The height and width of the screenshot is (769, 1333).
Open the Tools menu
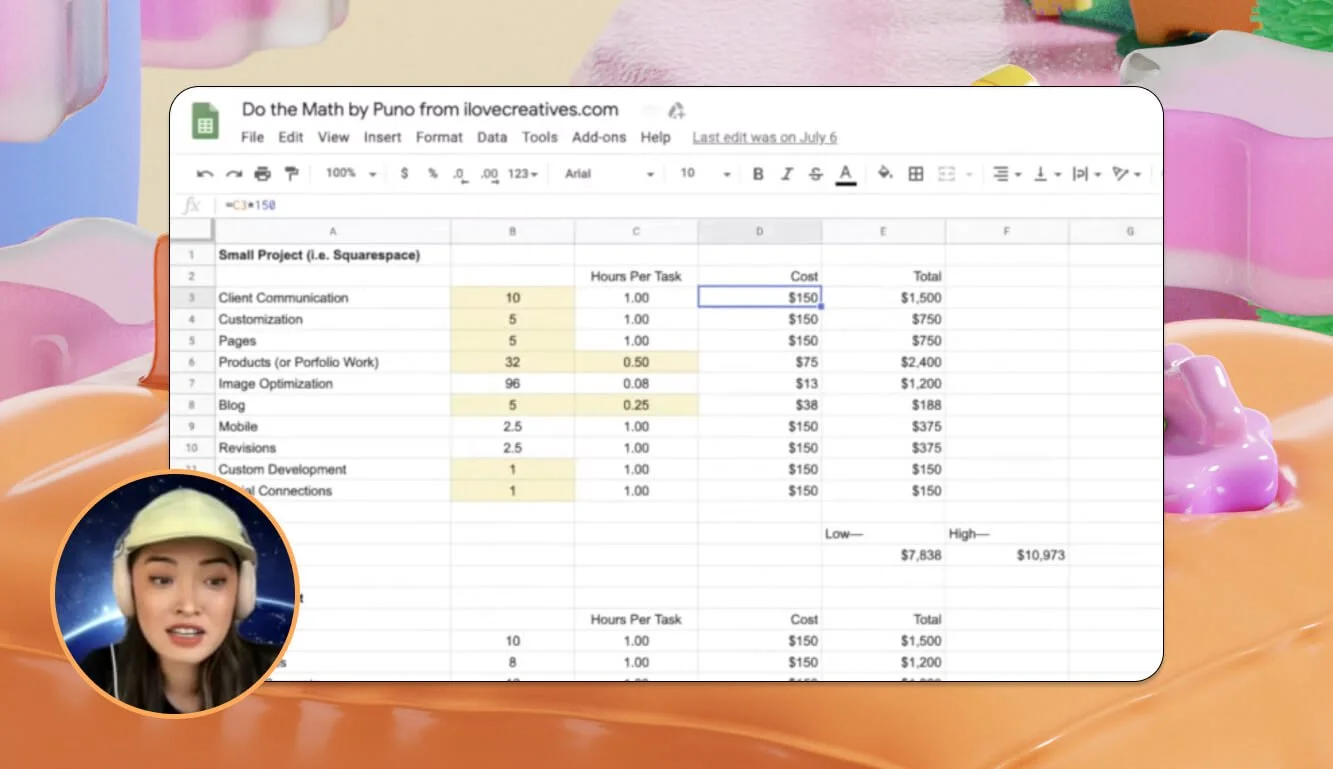click(x=540, y=138)
